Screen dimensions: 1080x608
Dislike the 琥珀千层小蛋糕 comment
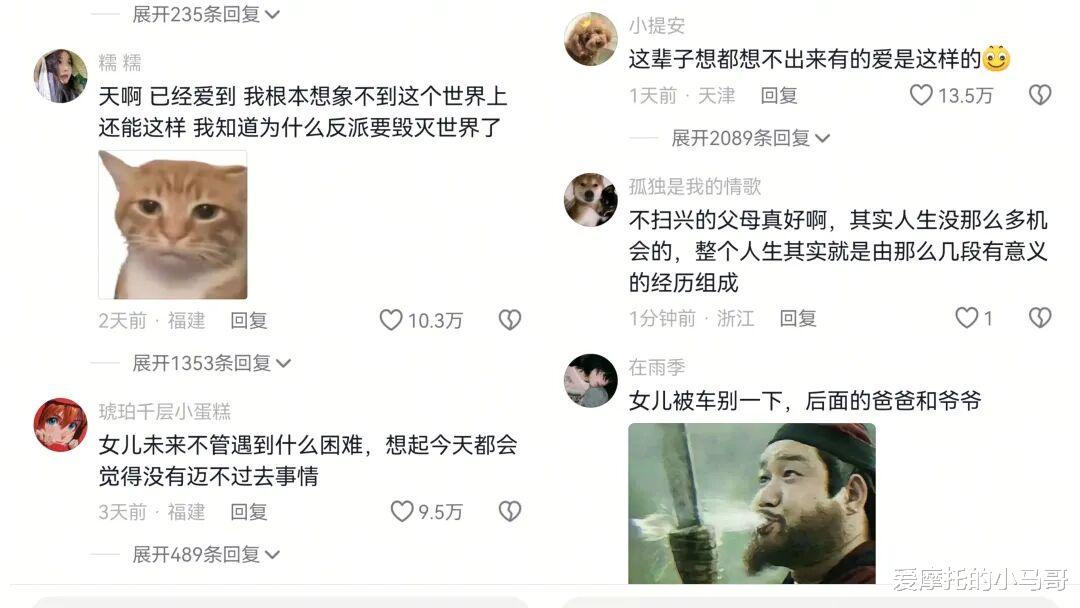pyautogui.click(x=510, y=512)
